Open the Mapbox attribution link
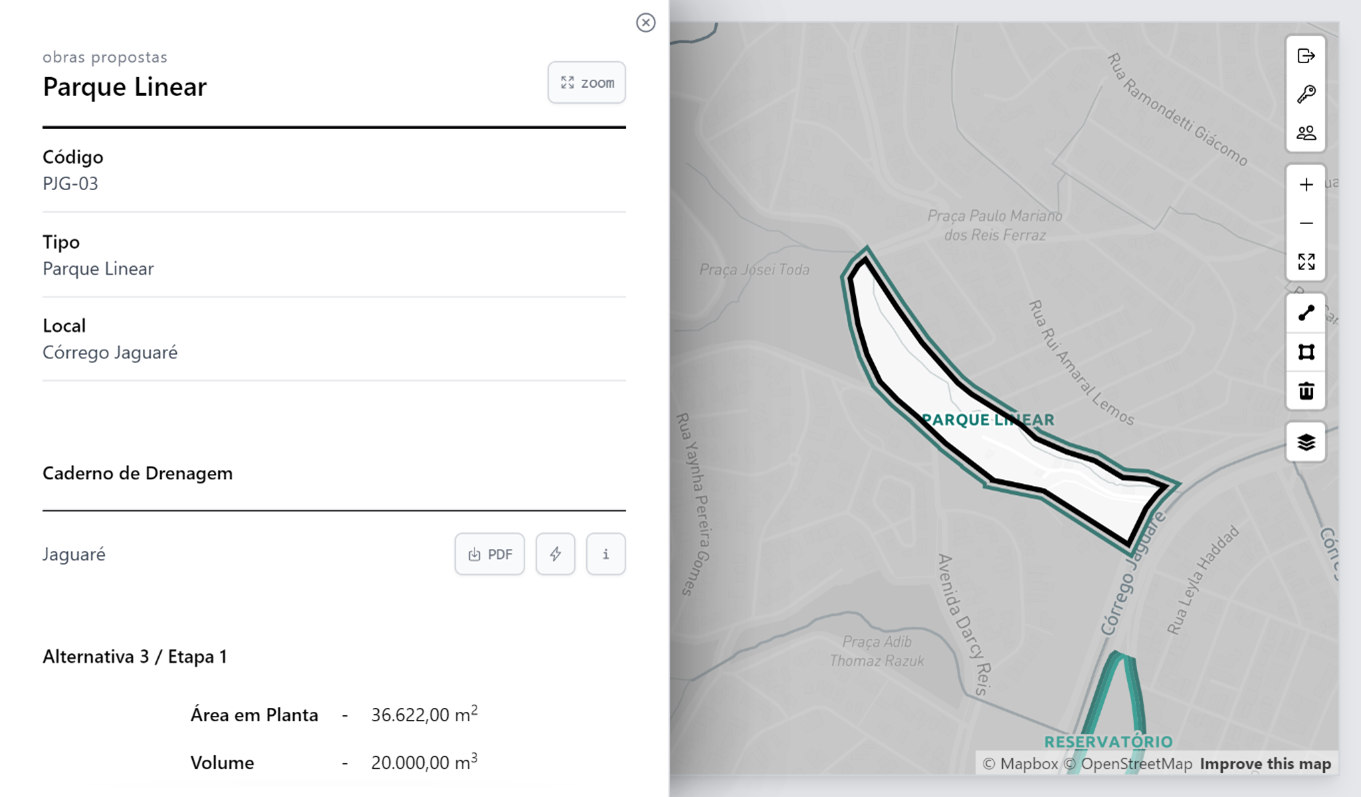 click(1020, 764)
